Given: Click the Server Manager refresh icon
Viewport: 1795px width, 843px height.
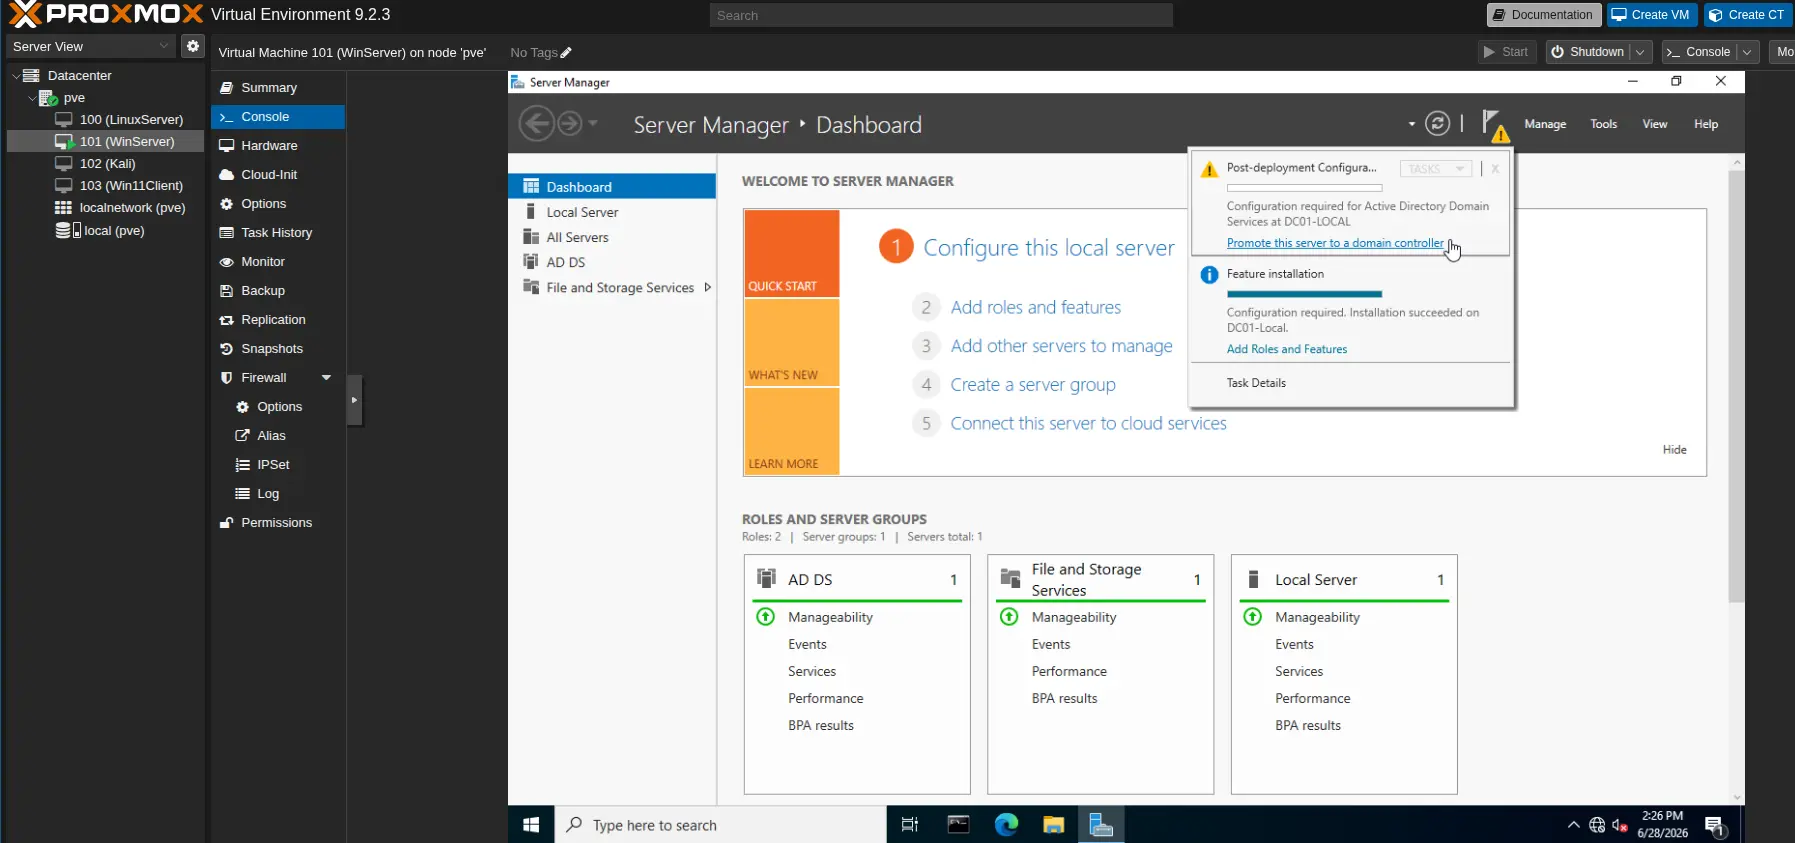Looking at the screenshot, I should coord(1437,124).
